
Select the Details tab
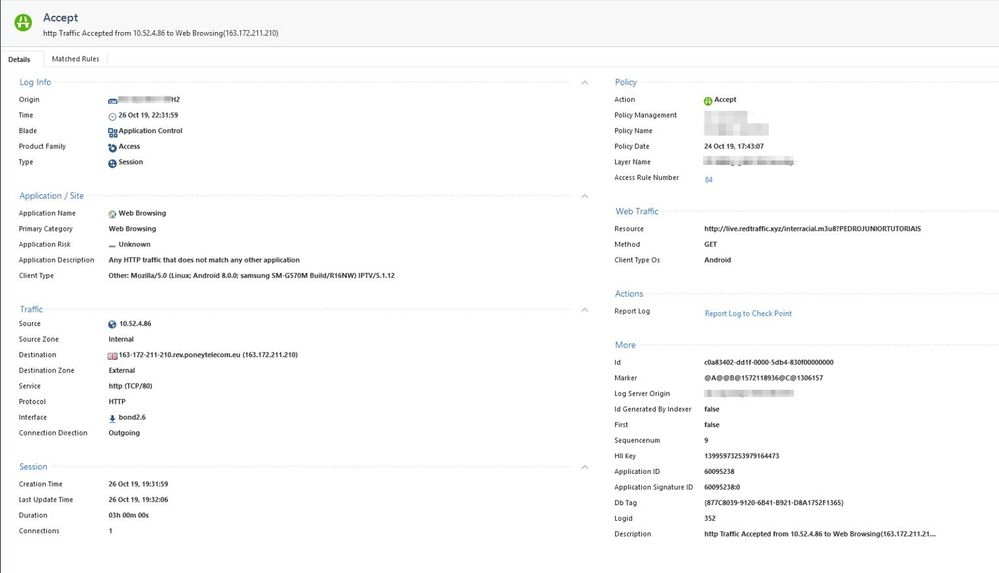(x=19, y=59)
